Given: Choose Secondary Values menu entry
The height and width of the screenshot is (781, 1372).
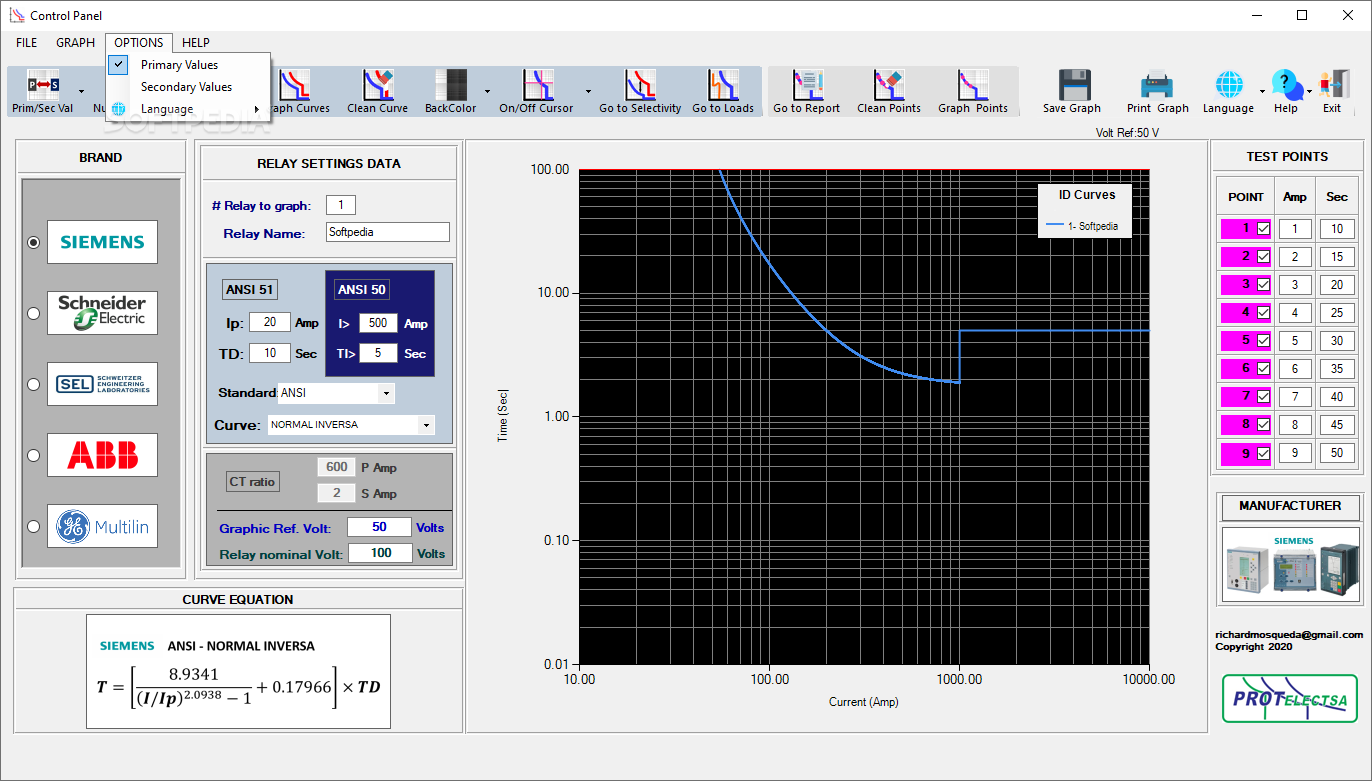Looking at the screenshot, I should click(x=188, y=87).
